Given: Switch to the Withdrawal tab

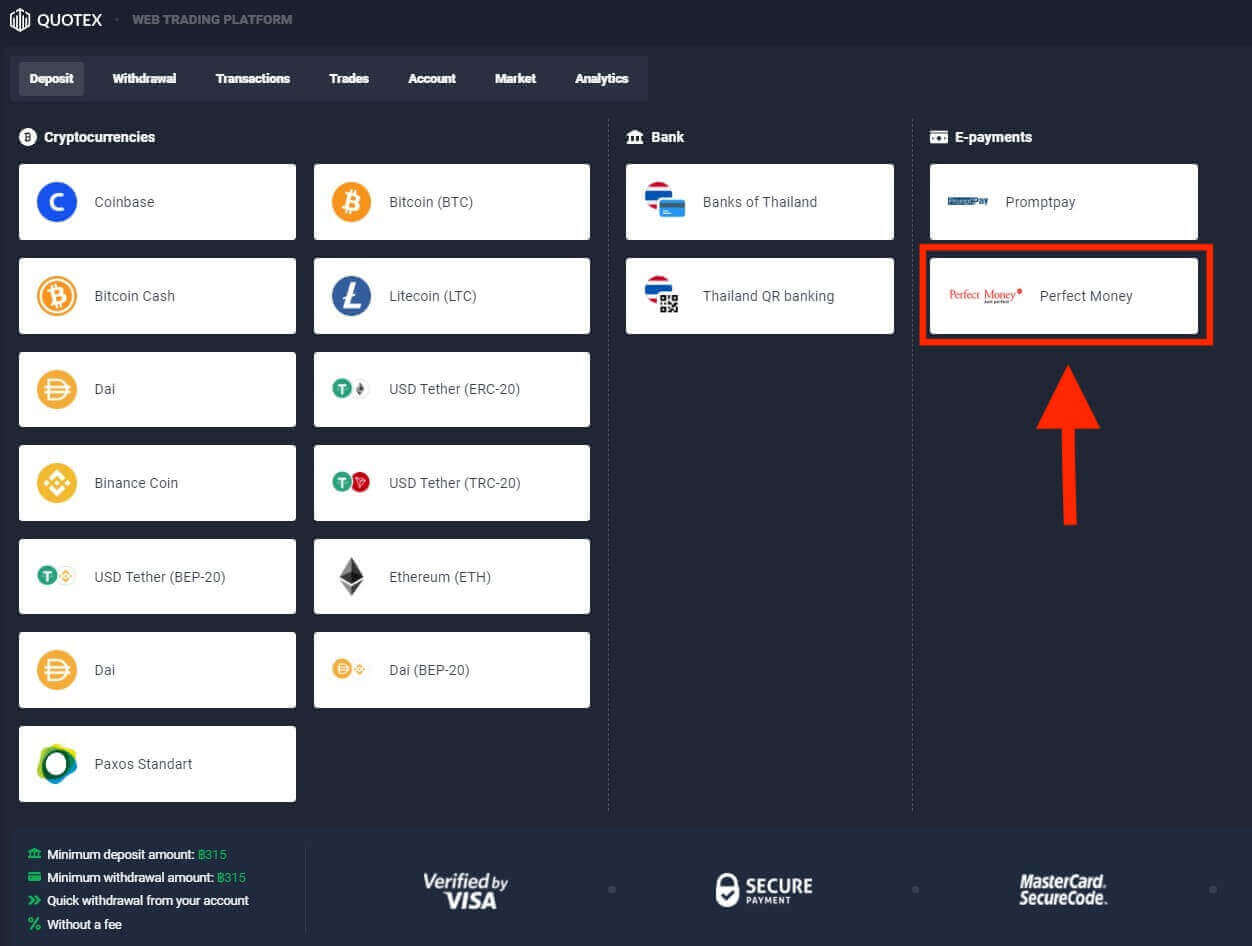Looking at the screenshot, I should click(x=144, y=79).
